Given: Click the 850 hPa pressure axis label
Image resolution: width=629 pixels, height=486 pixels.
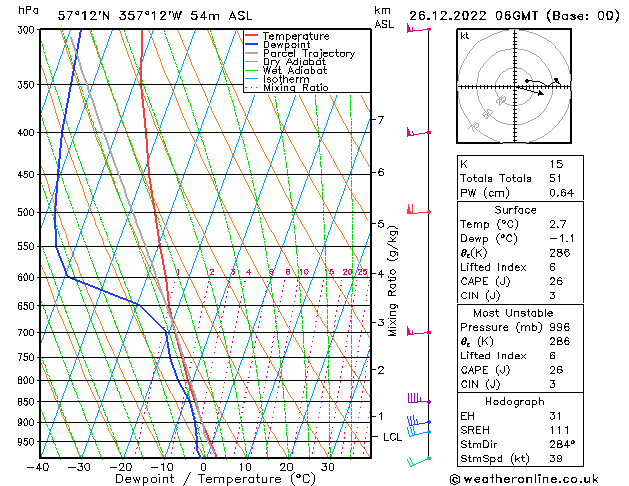Looking at the screenshot, I should (x=26, y=401).
